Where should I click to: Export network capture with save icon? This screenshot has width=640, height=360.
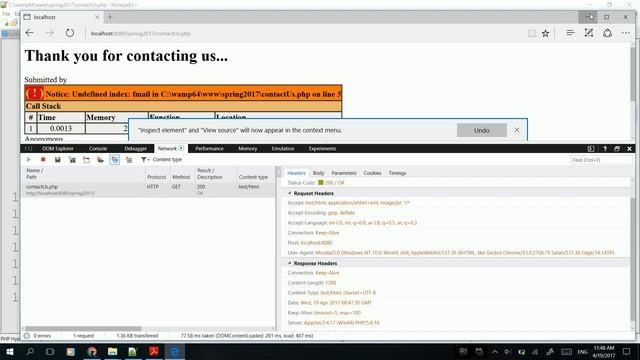[58, 160]
